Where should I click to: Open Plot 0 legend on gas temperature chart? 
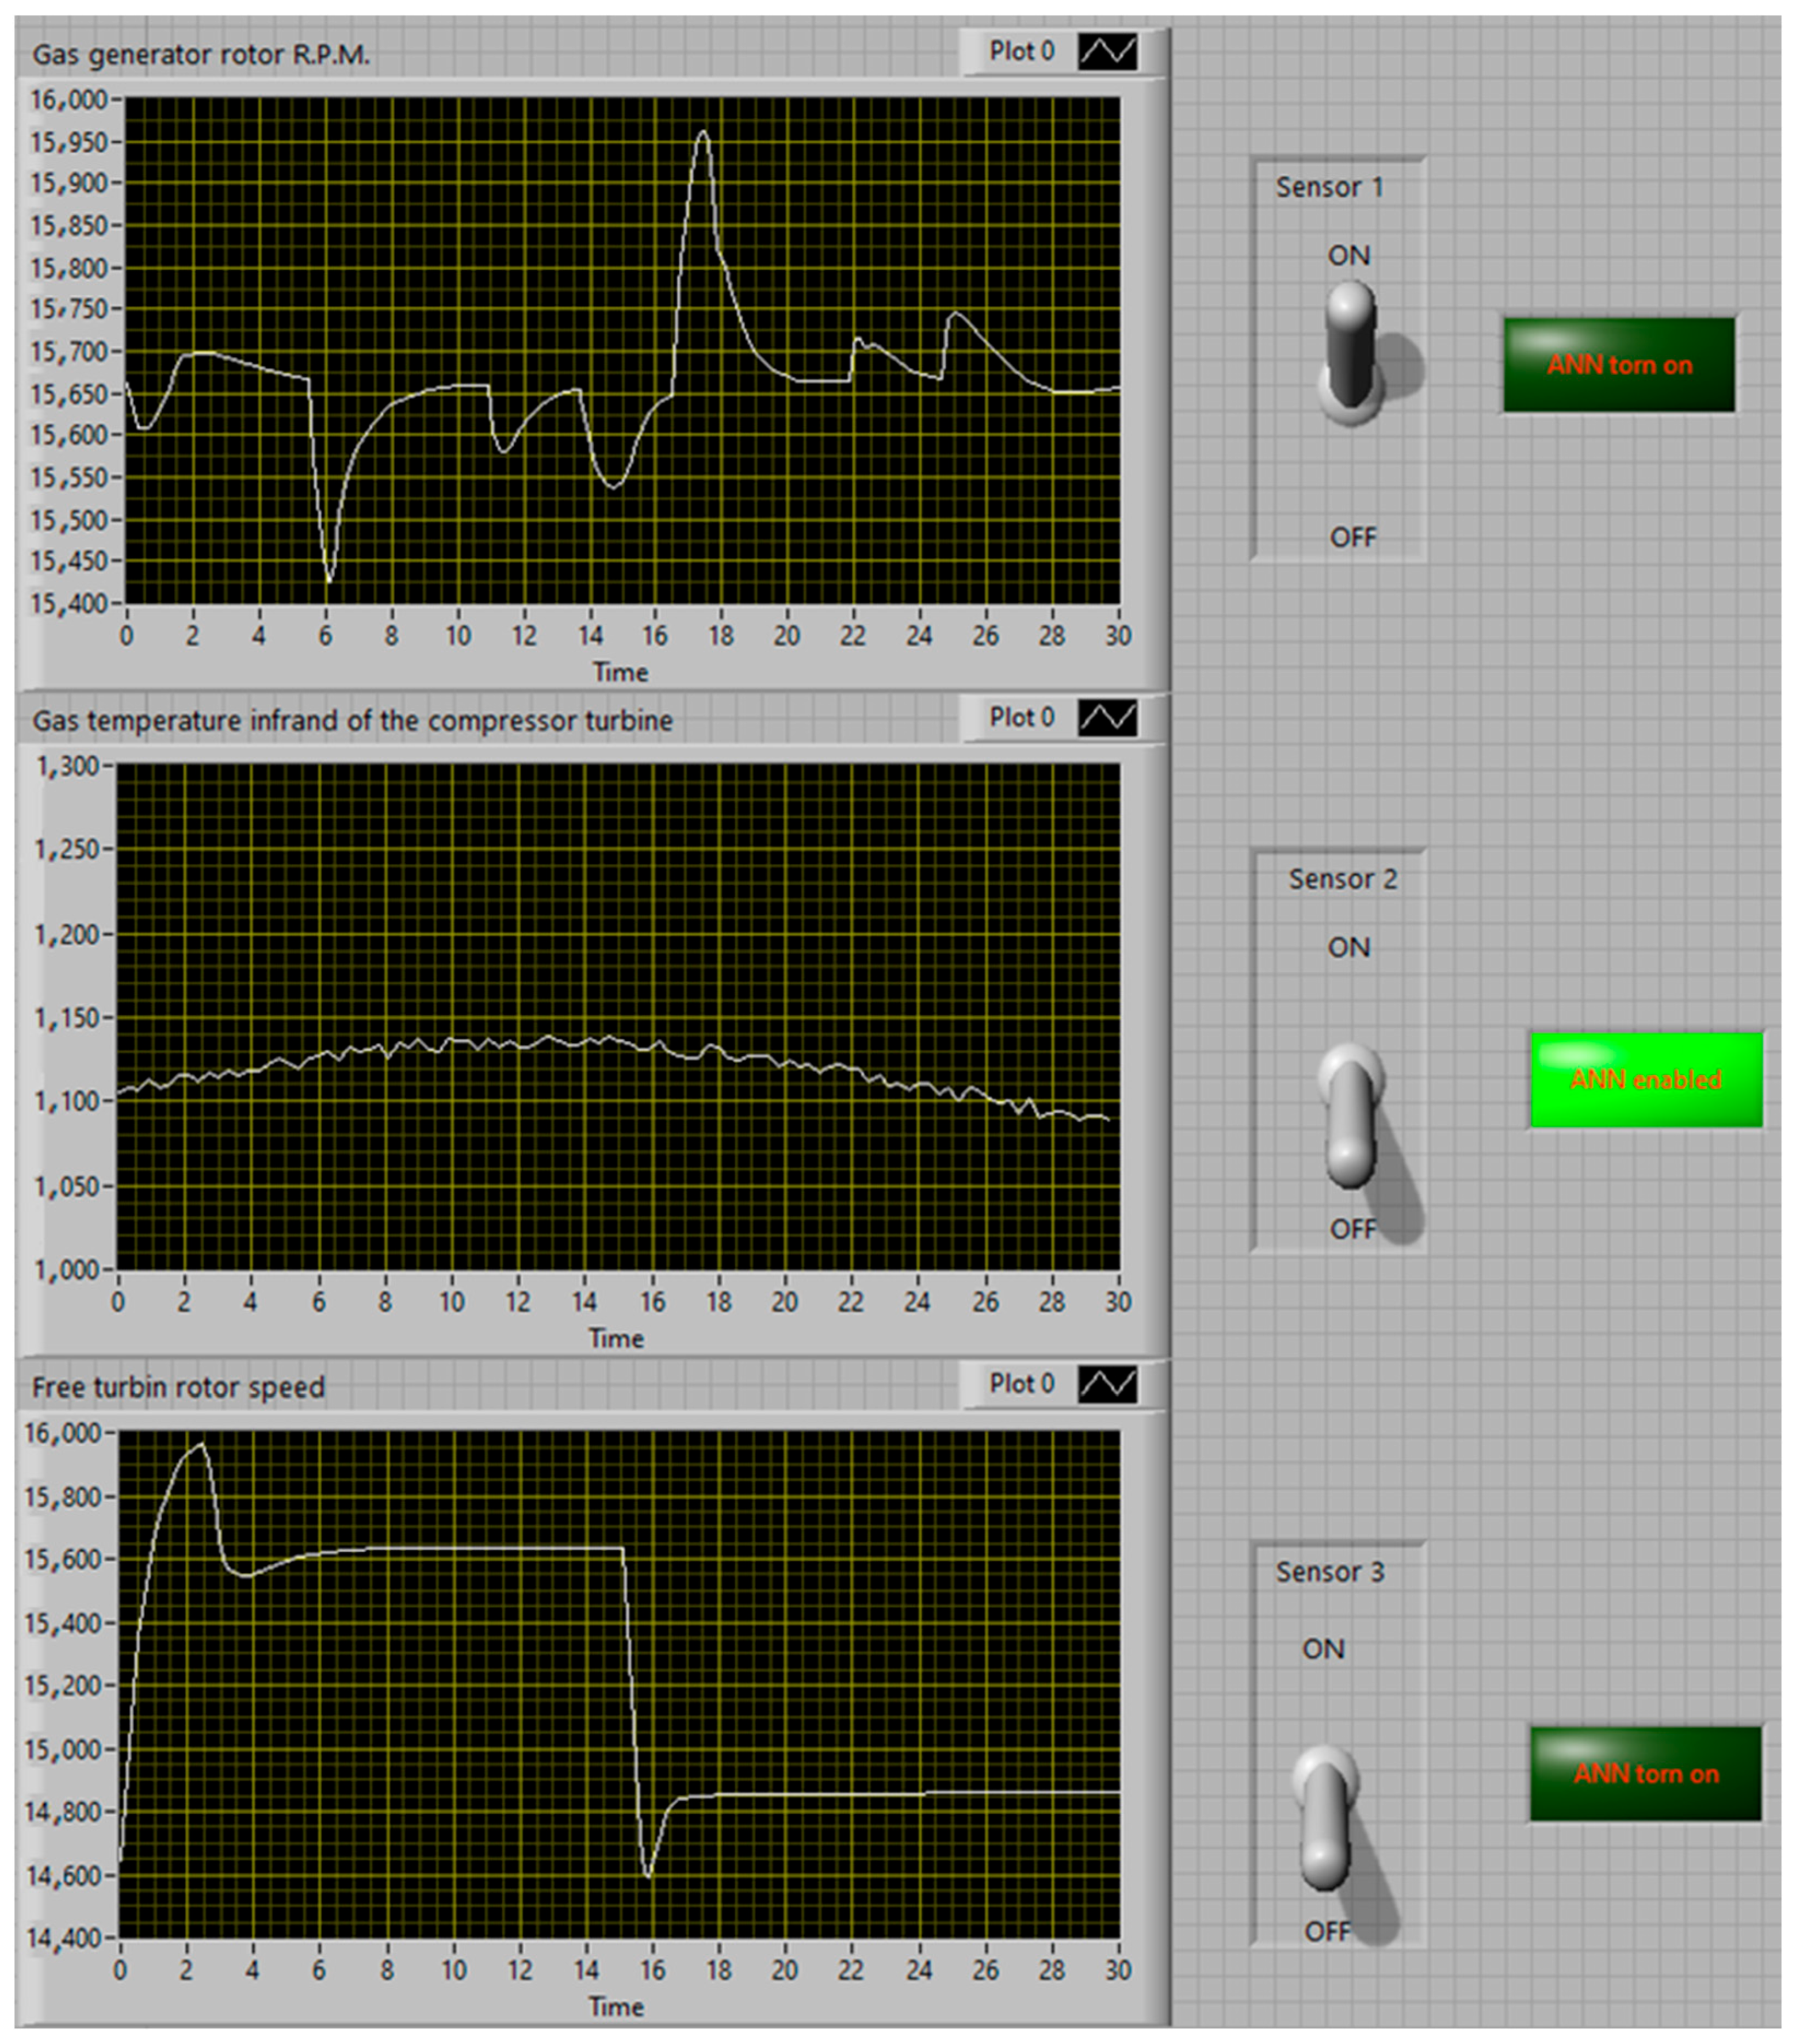pos(1021,717)
